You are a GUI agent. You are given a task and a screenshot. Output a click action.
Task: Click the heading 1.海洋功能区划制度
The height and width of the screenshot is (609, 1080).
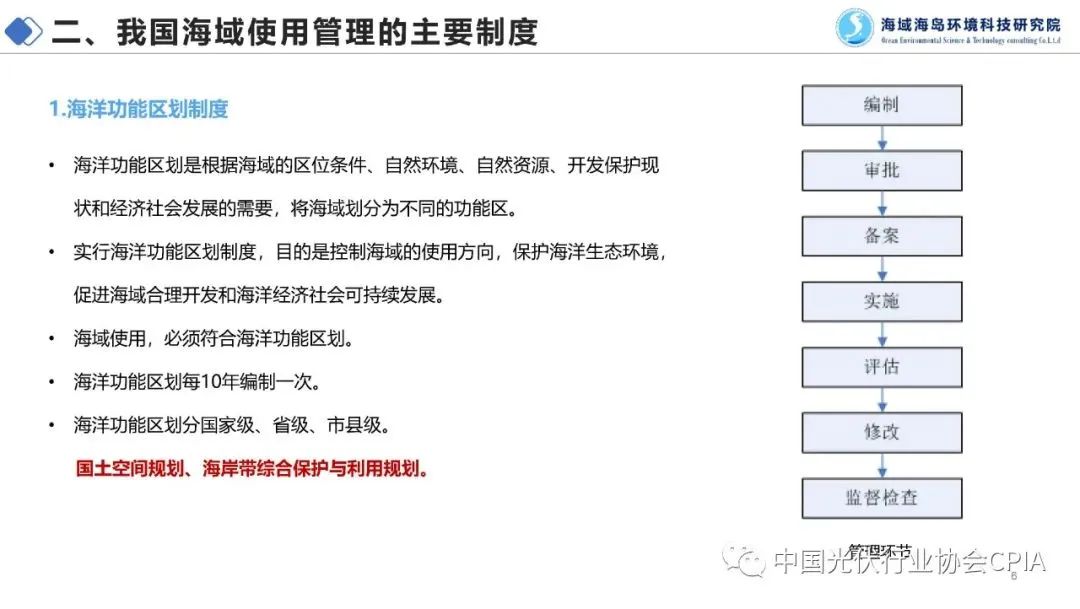139,109
